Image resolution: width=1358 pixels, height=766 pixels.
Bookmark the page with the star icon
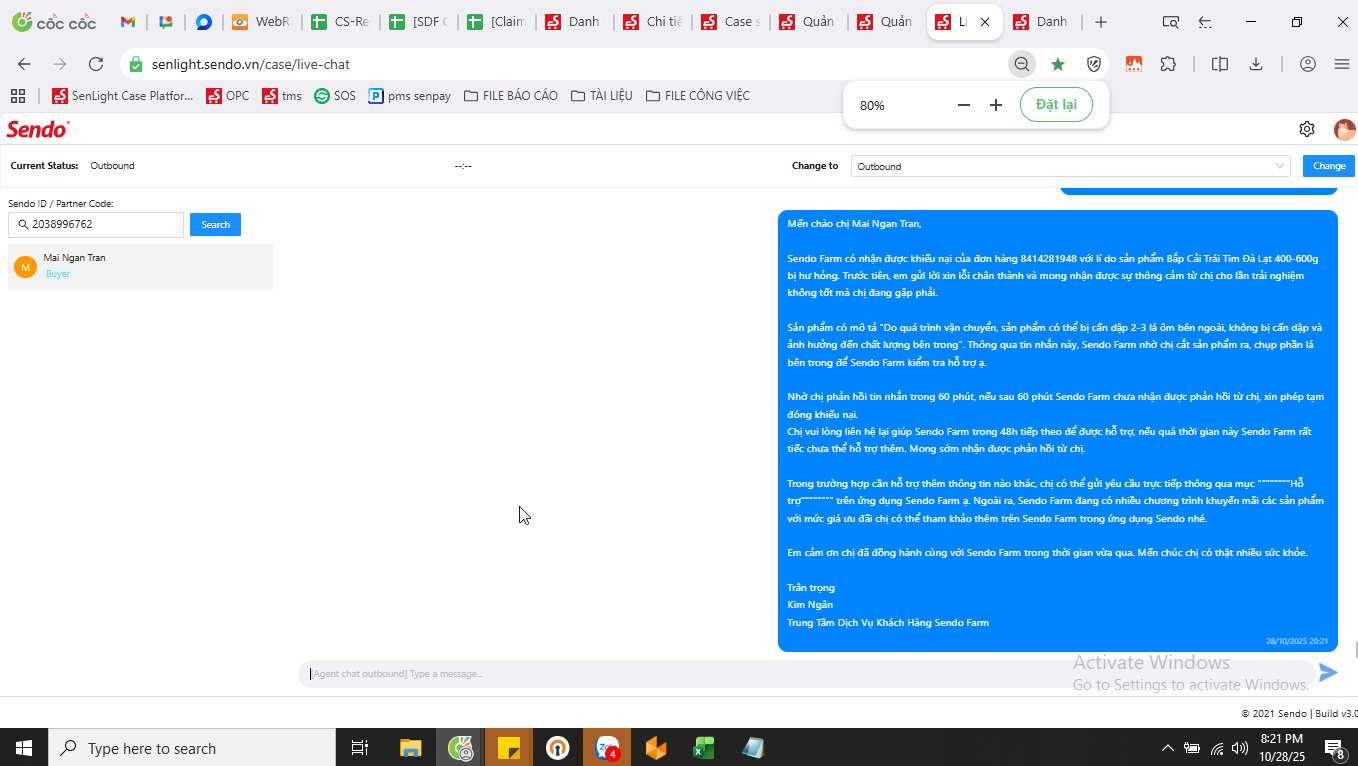click(1058, 64)
